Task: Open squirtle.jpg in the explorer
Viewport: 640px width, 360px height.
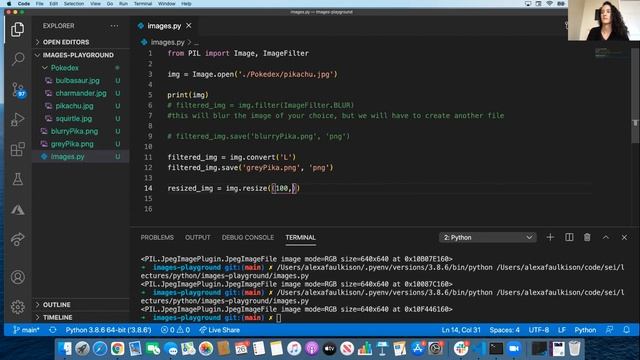Action: click(73, 118)
